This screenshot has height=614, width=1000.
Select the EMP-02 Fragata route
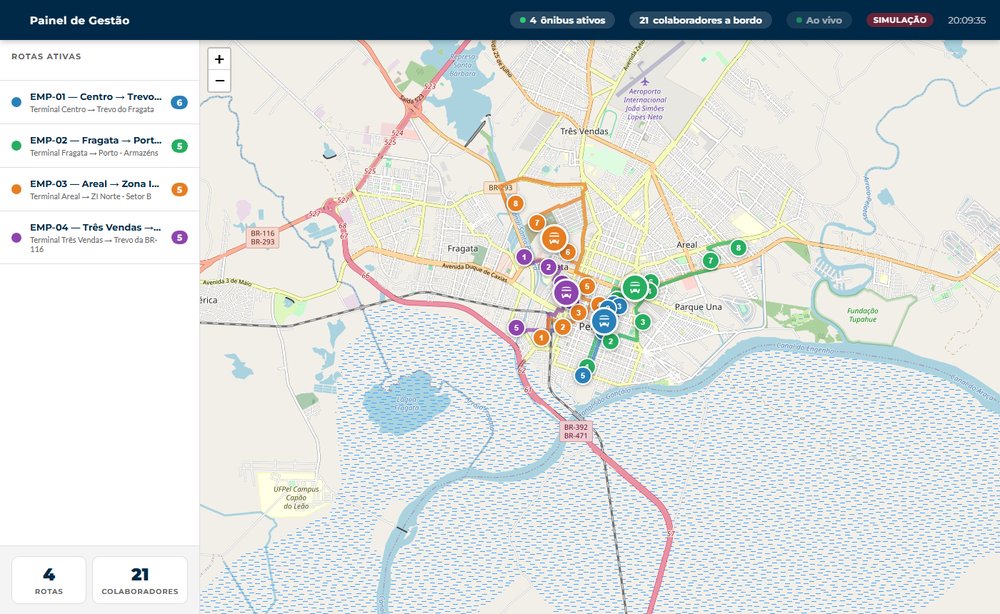[99, 146]
